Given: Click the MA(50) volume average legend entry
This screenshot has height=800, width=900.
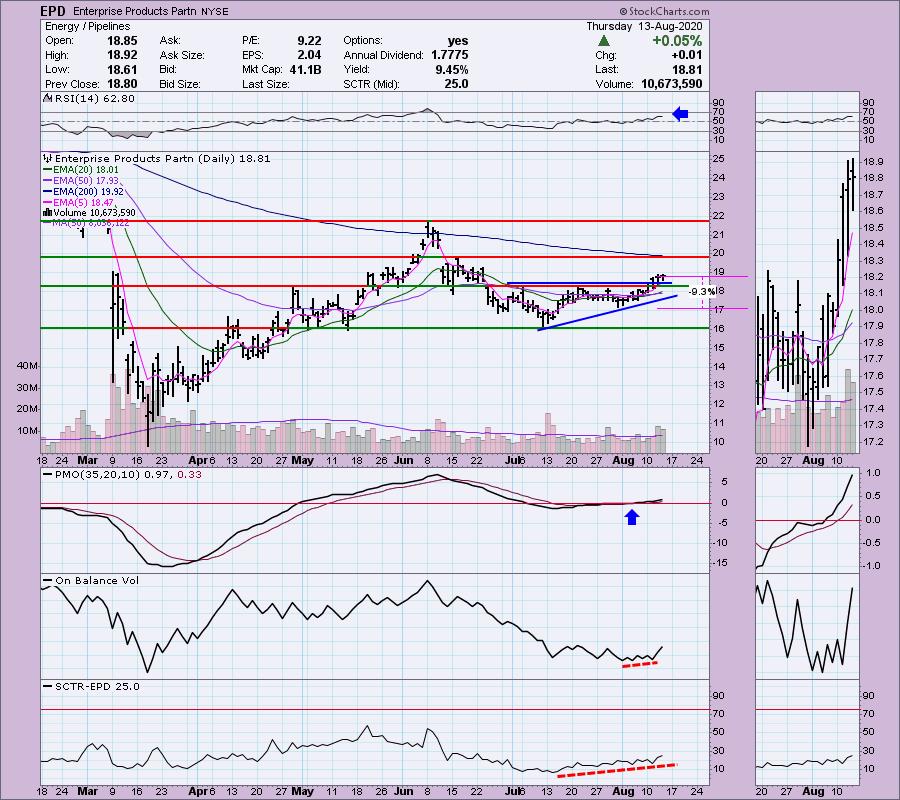Looking at the screenshot, I should tap(86, 223).
